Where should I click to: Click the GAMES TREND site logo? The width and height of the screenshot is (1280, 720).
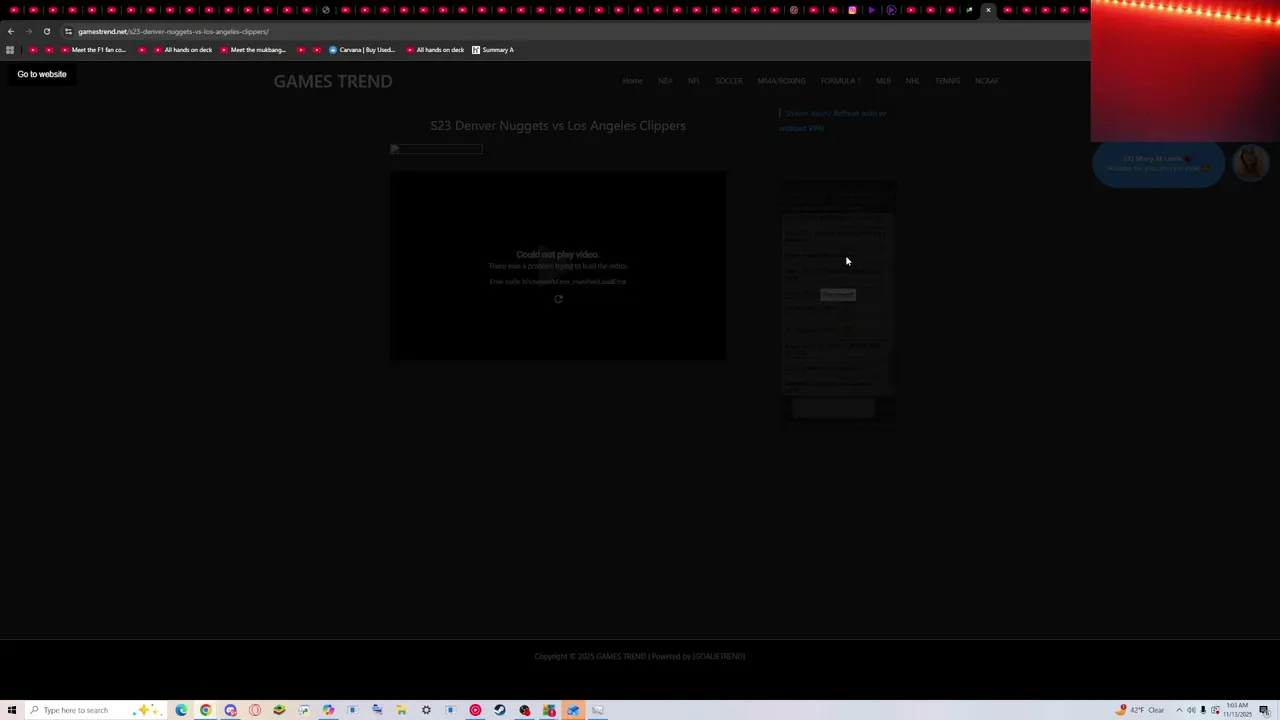333,81
